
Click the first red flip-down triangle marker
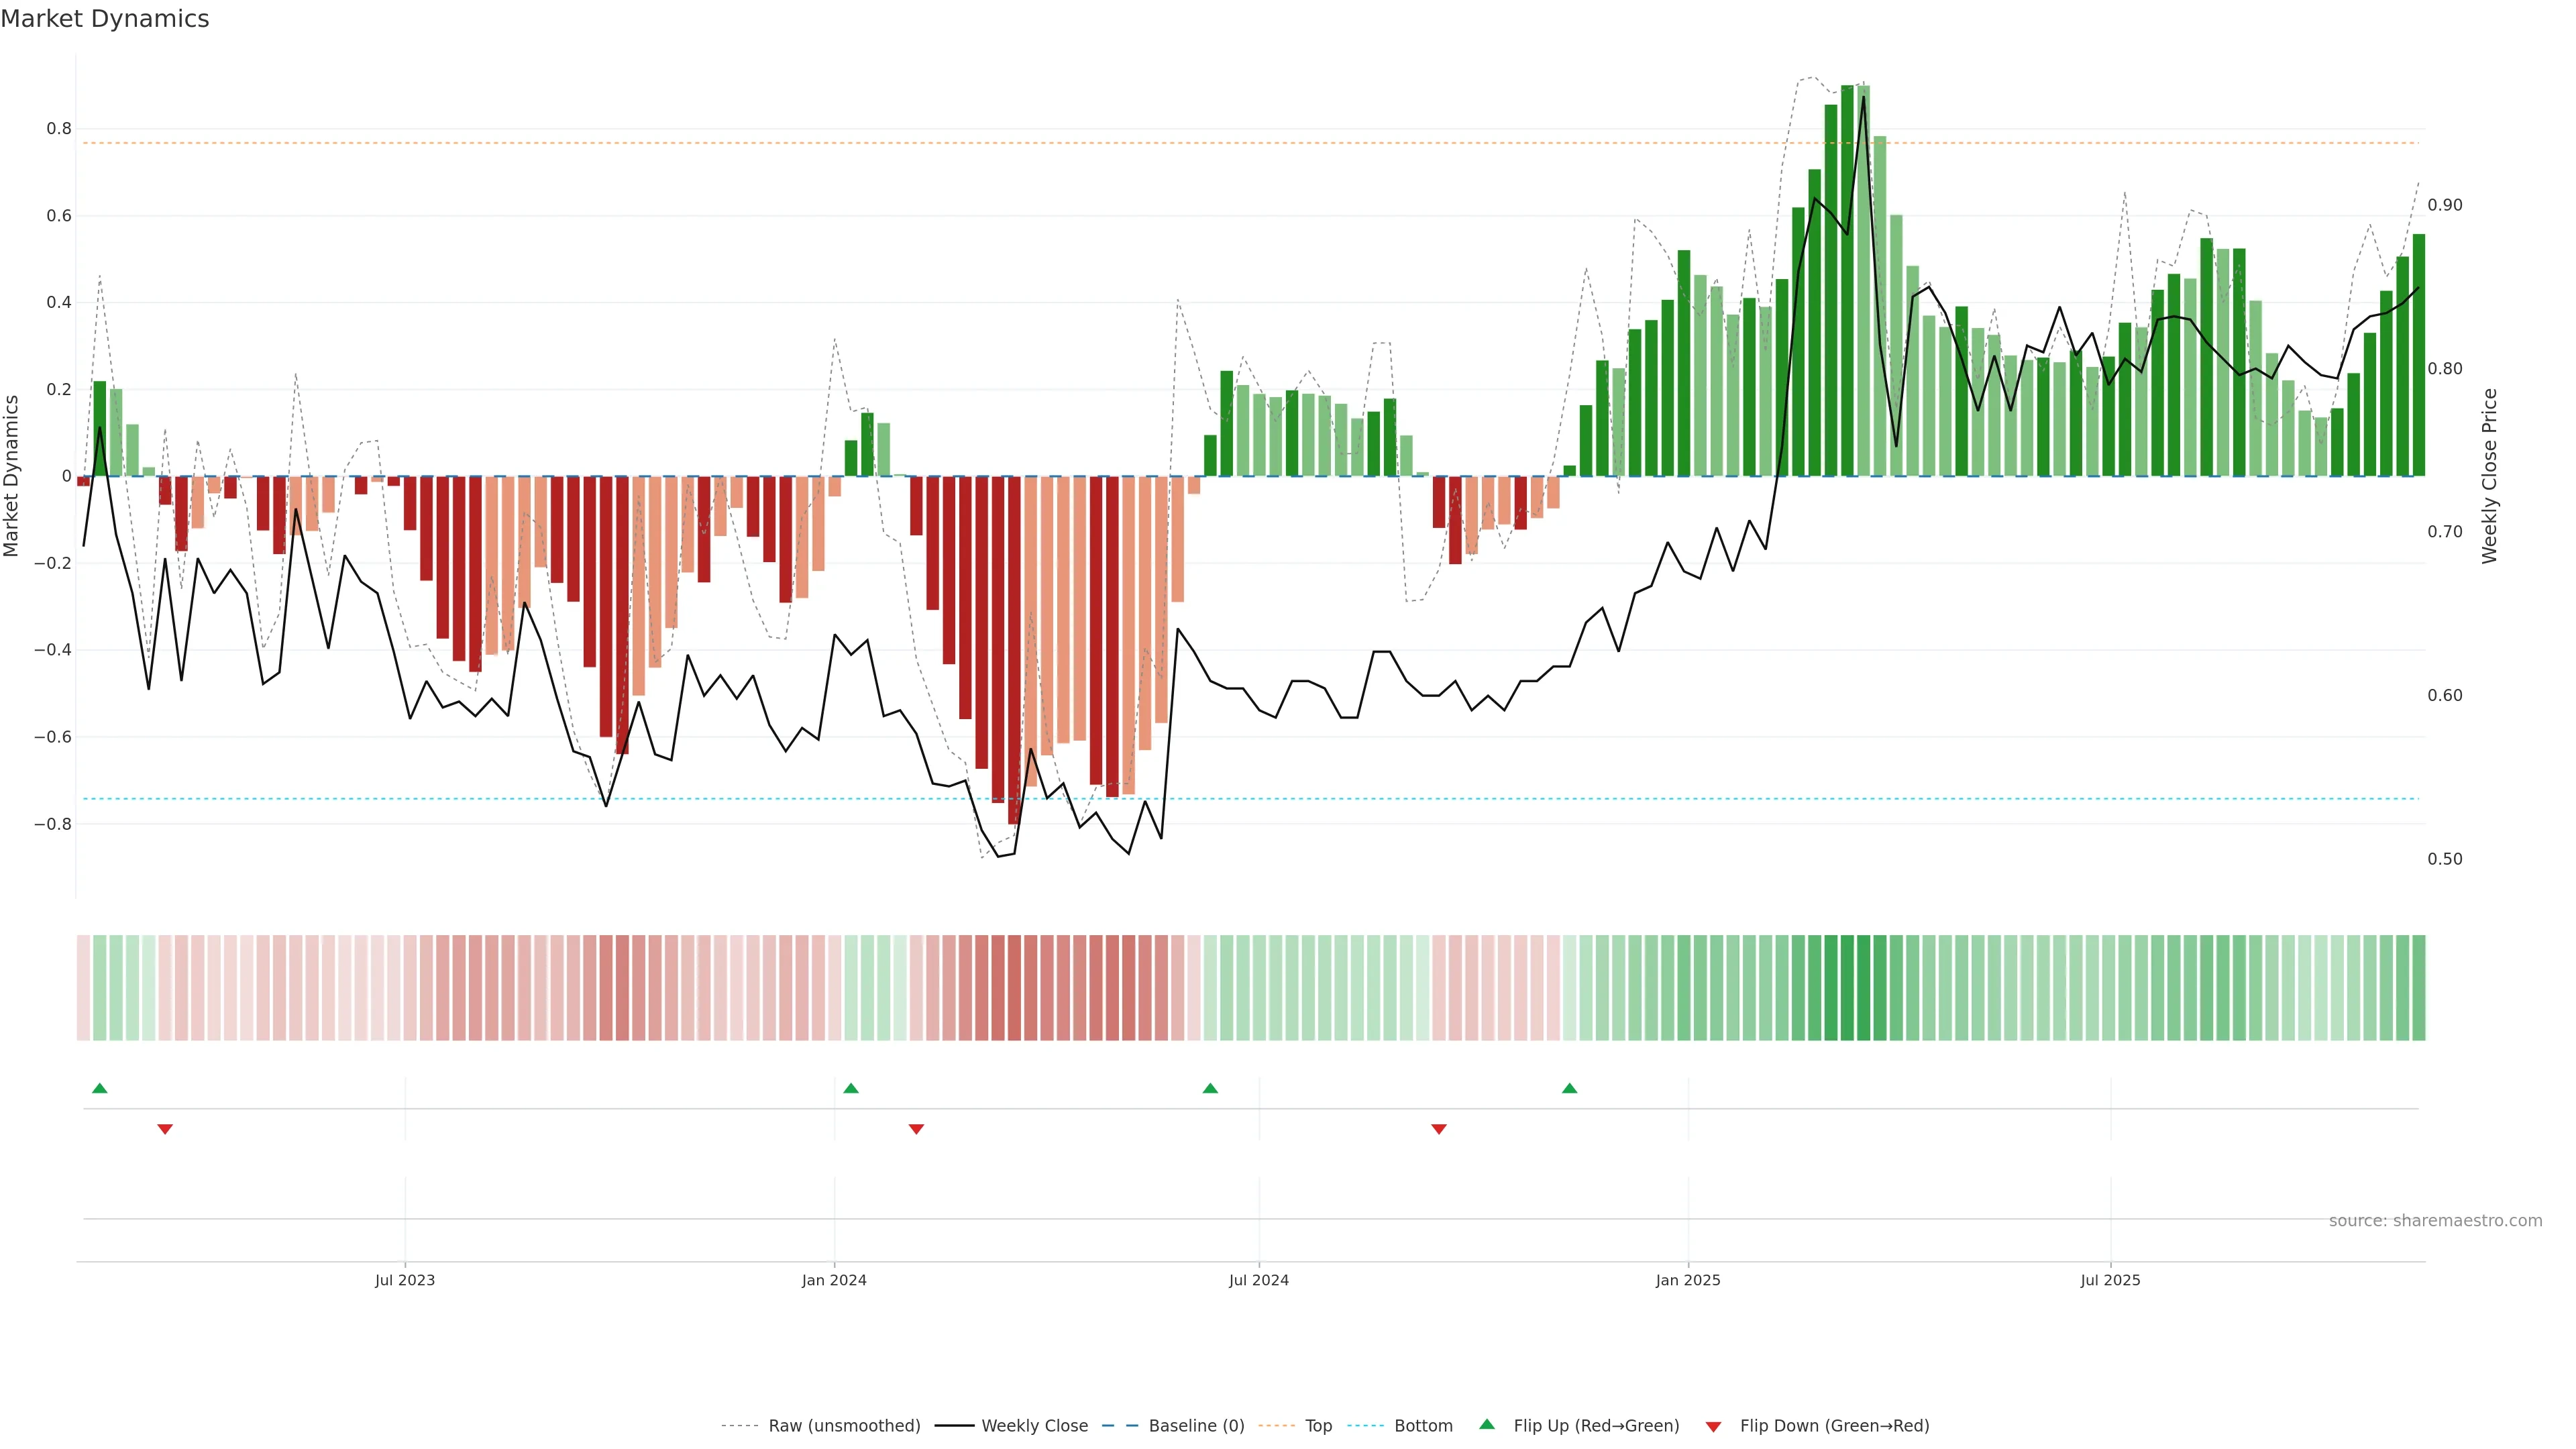(165, 1129)
